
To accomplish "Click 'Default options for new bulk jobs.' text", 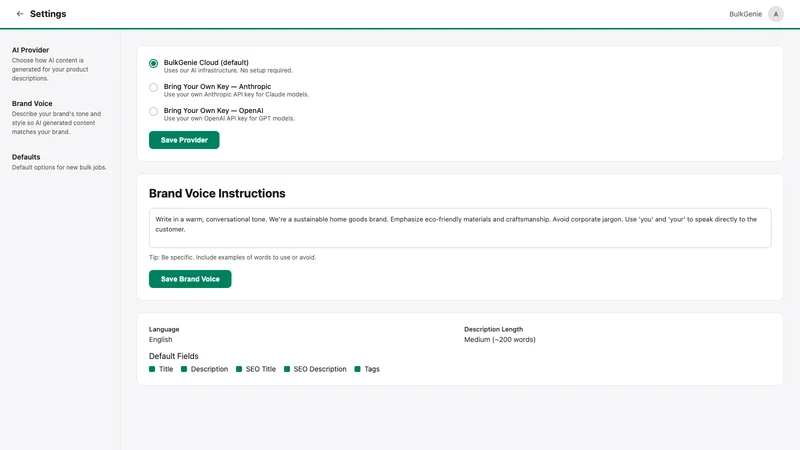I will pyautogui.click(x=59, y=167).
